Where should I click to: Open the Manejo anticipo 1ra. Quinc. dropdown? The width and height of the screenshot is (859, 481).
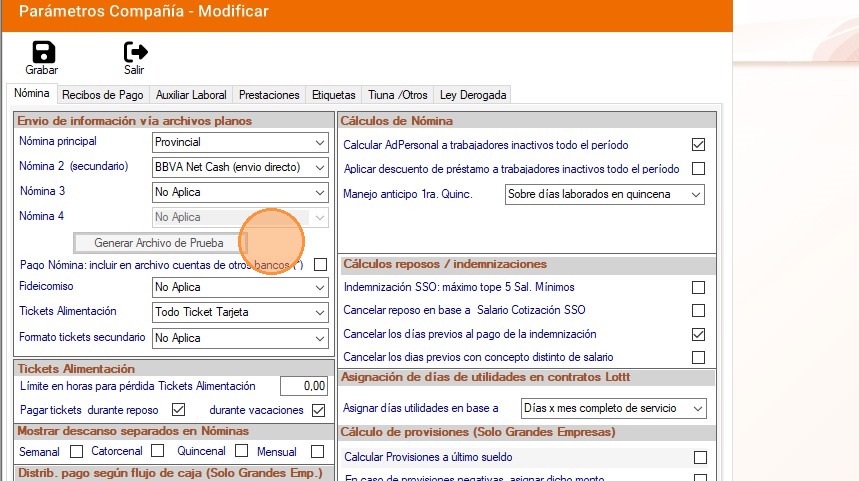pyautogui.click(x=605, y=194)
